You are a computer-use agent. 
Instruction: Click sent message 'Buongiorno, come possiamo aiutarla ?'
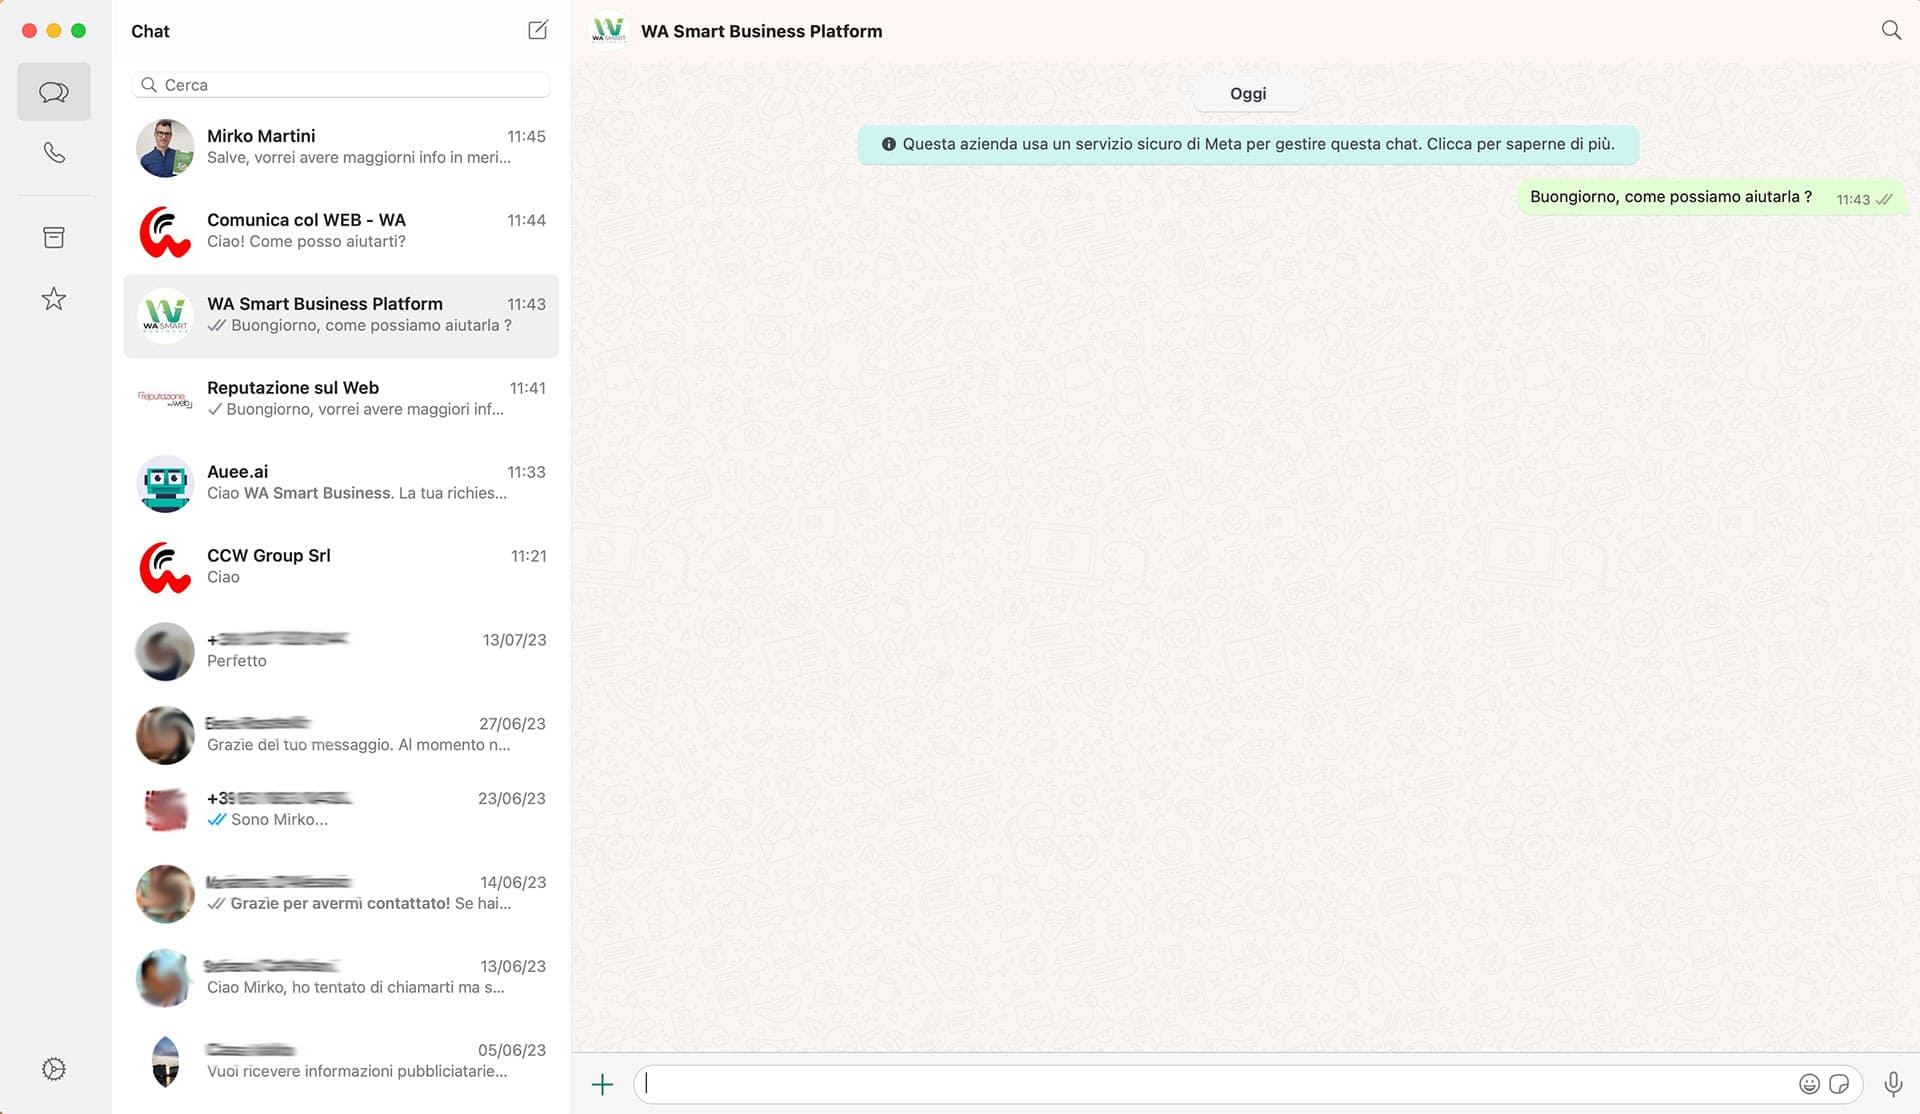pyautogui.click(x=1711, y=197)
